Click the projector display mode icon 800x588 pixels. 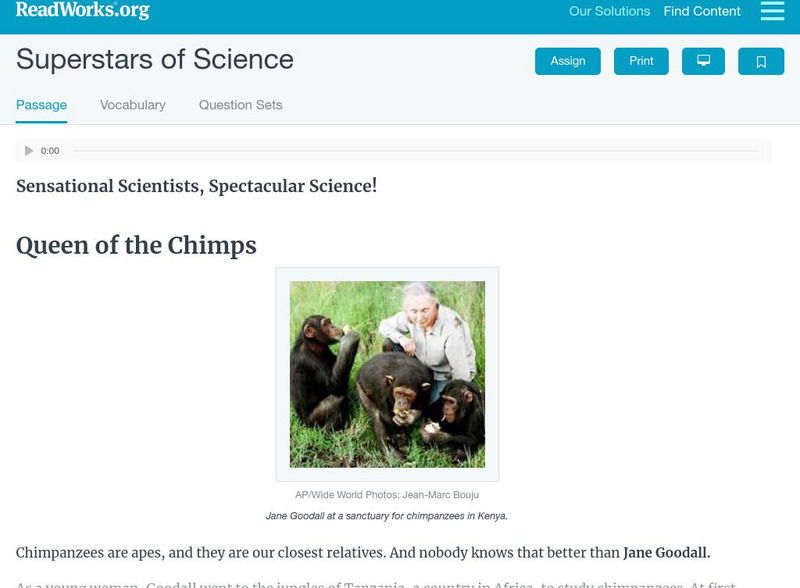point(703,61)
